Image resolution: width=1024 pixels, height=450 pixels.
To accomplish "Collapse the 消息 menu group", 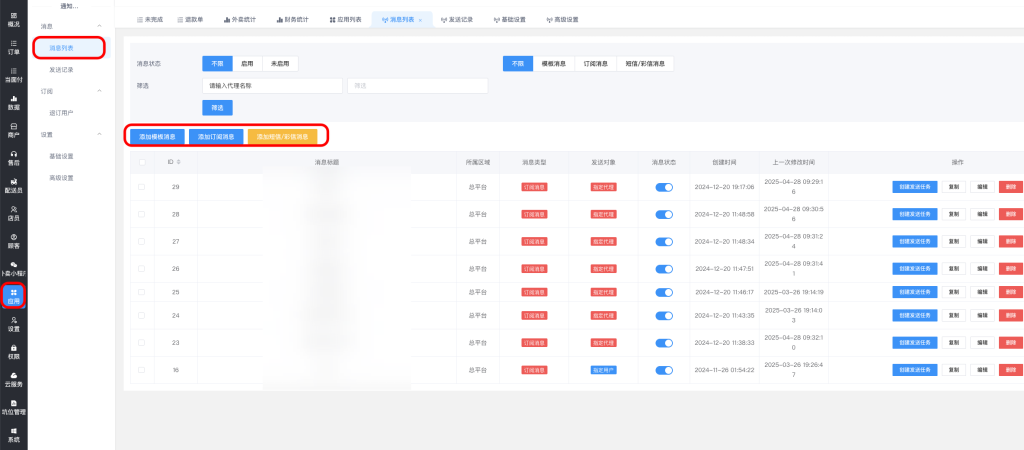I will (x=99, y=25).
